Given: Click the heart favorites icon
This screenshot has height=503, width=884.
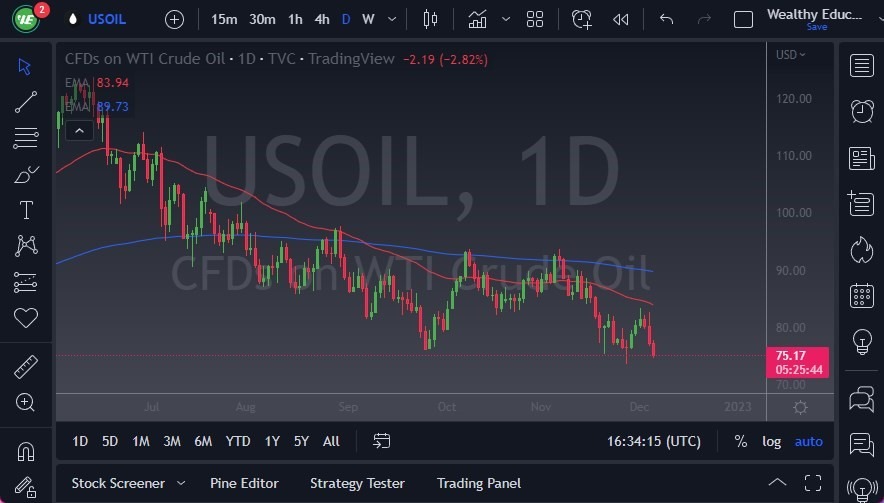Looking at the screenshot, I should 26,318.
